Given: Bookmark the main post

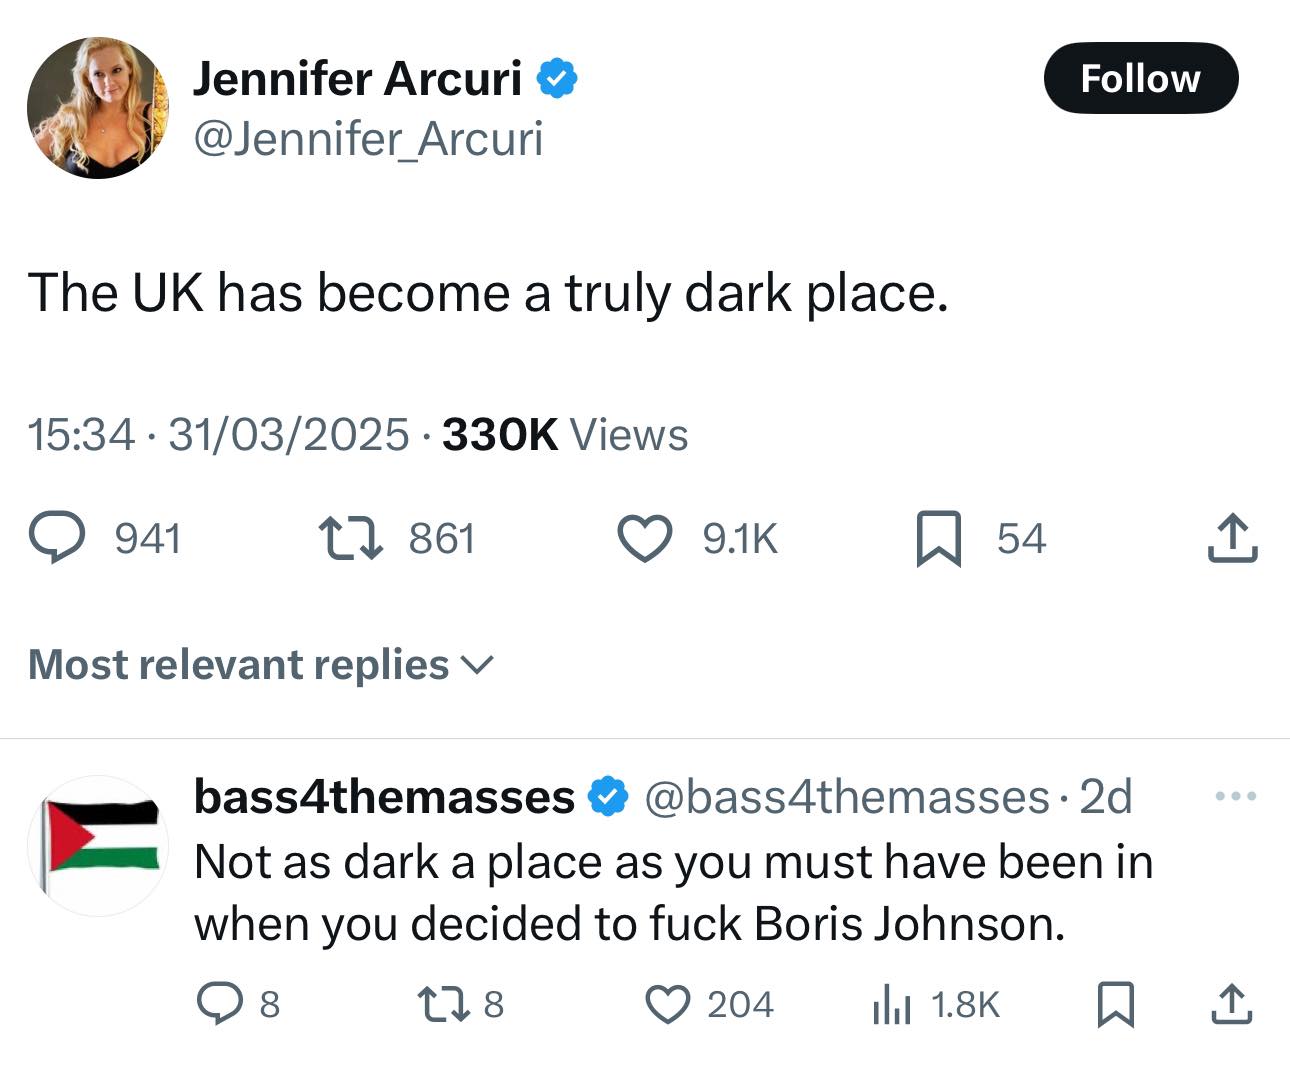Looking at the screenshot, I should click(x=938, y=538).
